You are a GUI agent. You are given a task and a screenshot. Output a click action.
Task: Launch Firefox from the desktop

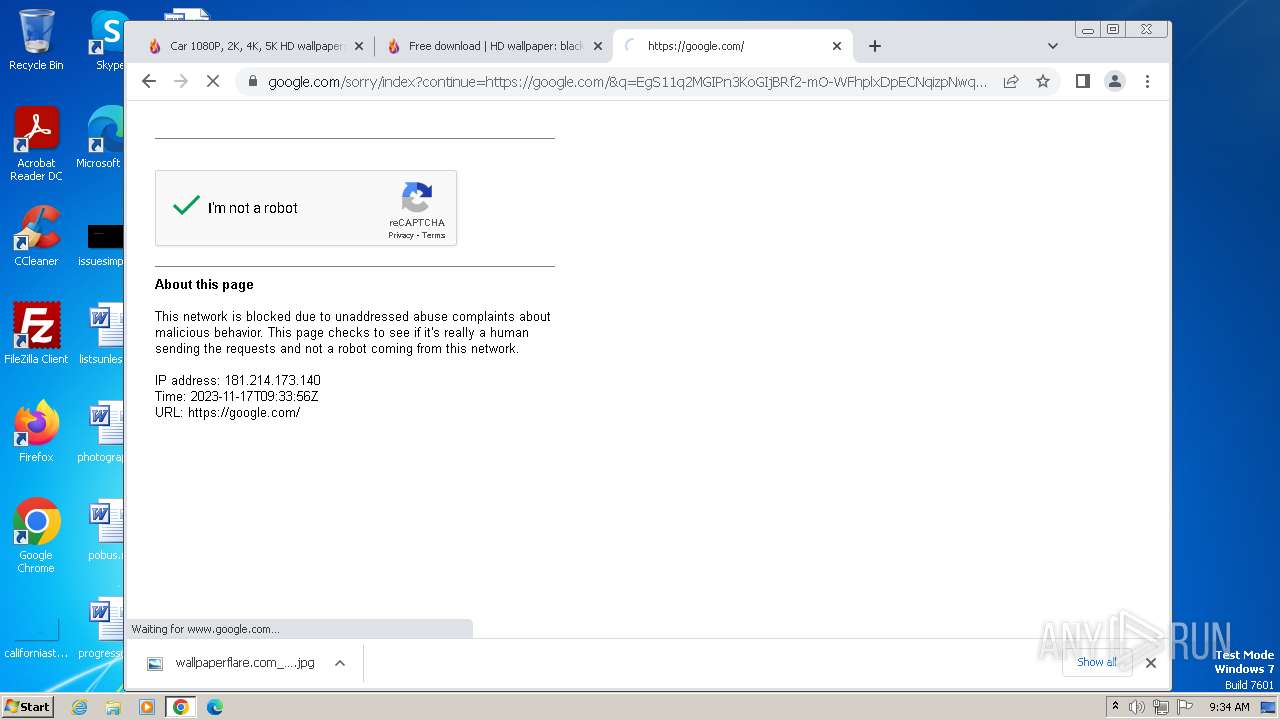[36, 432]
